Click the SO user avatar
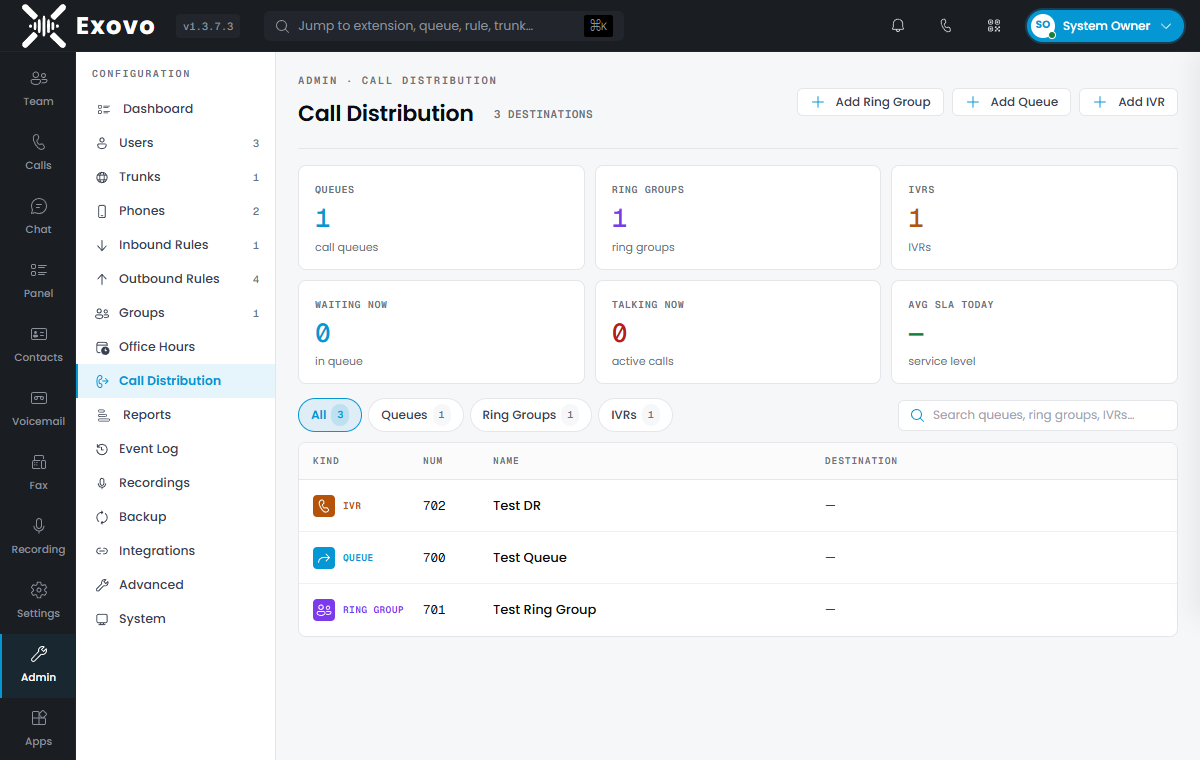 pyautogui.click(x=1043, y=26)
